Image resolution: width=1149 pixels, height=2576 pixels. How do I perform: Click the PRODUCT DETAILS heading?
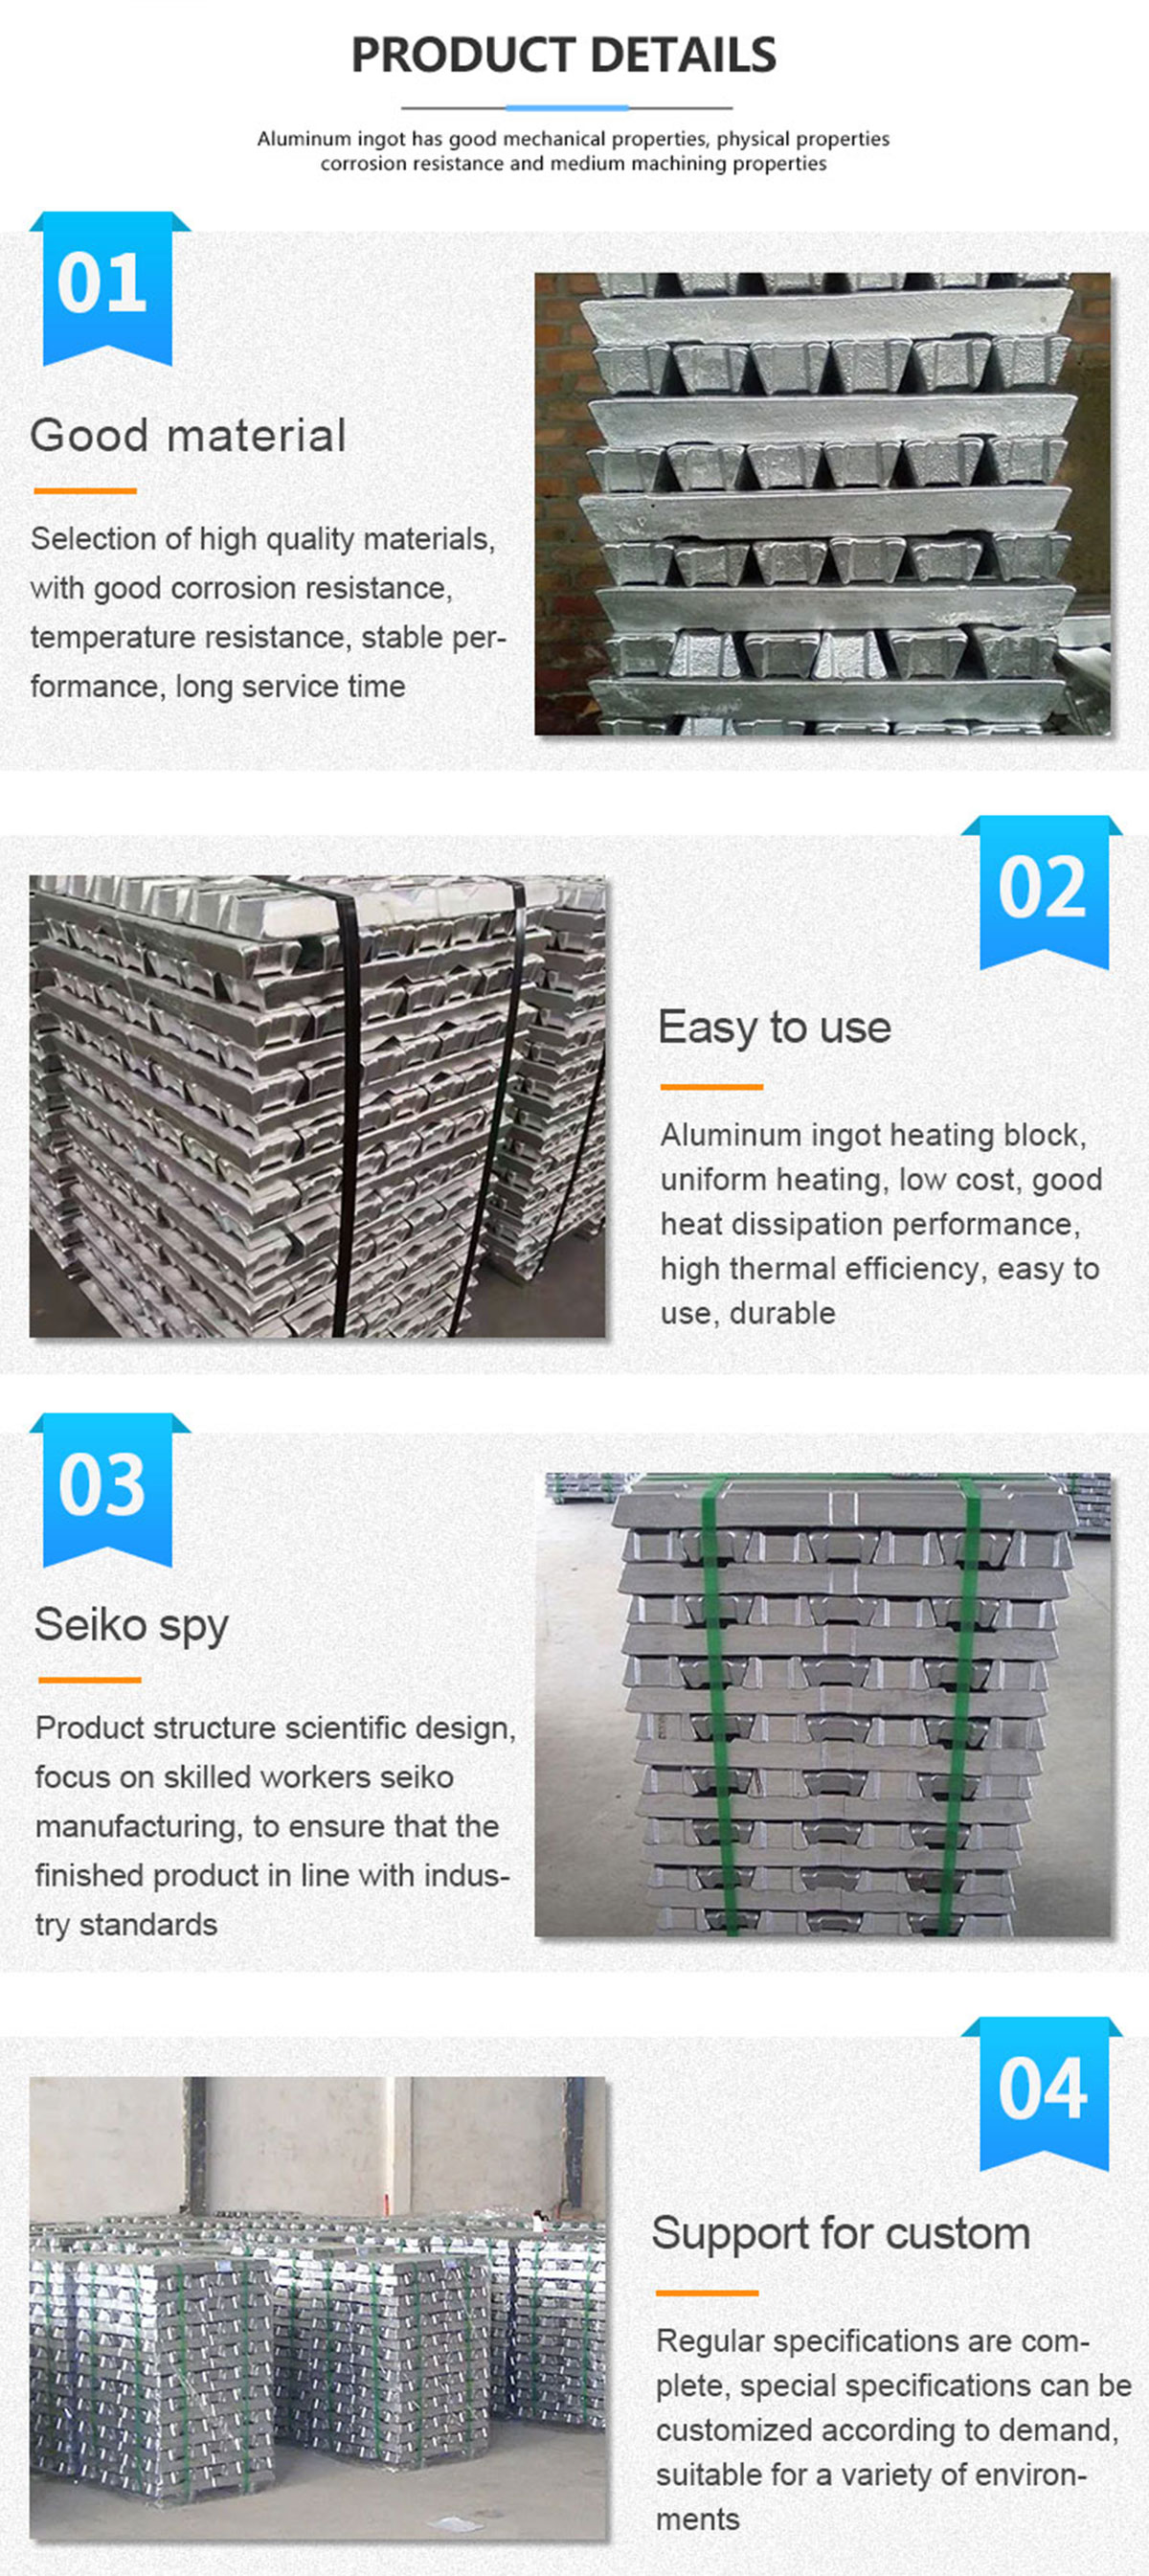pos(564,55)
